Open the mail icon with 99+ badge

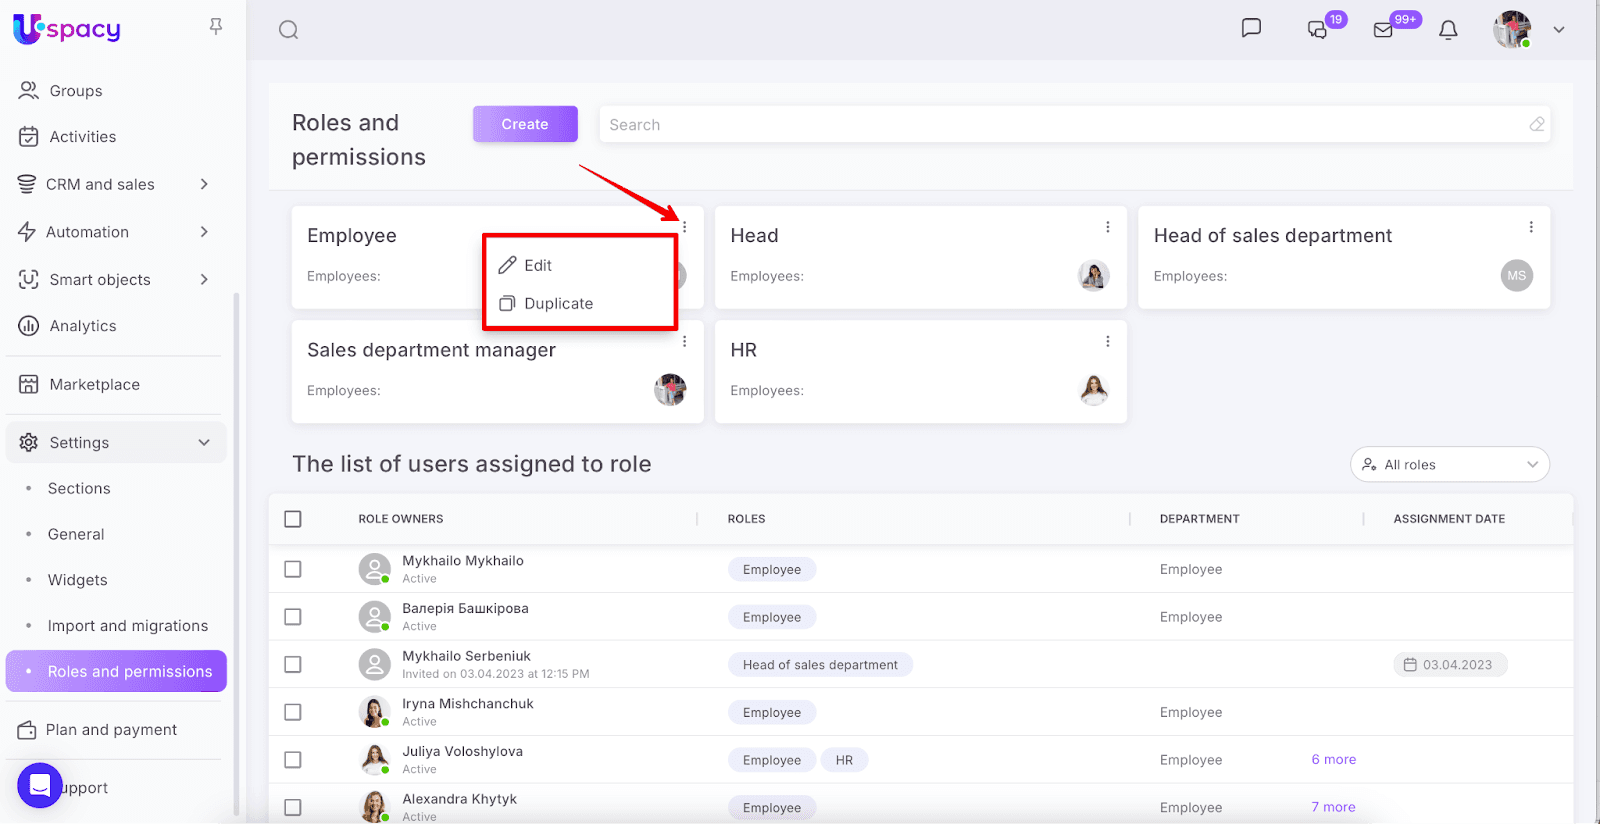click(1383, 30)
